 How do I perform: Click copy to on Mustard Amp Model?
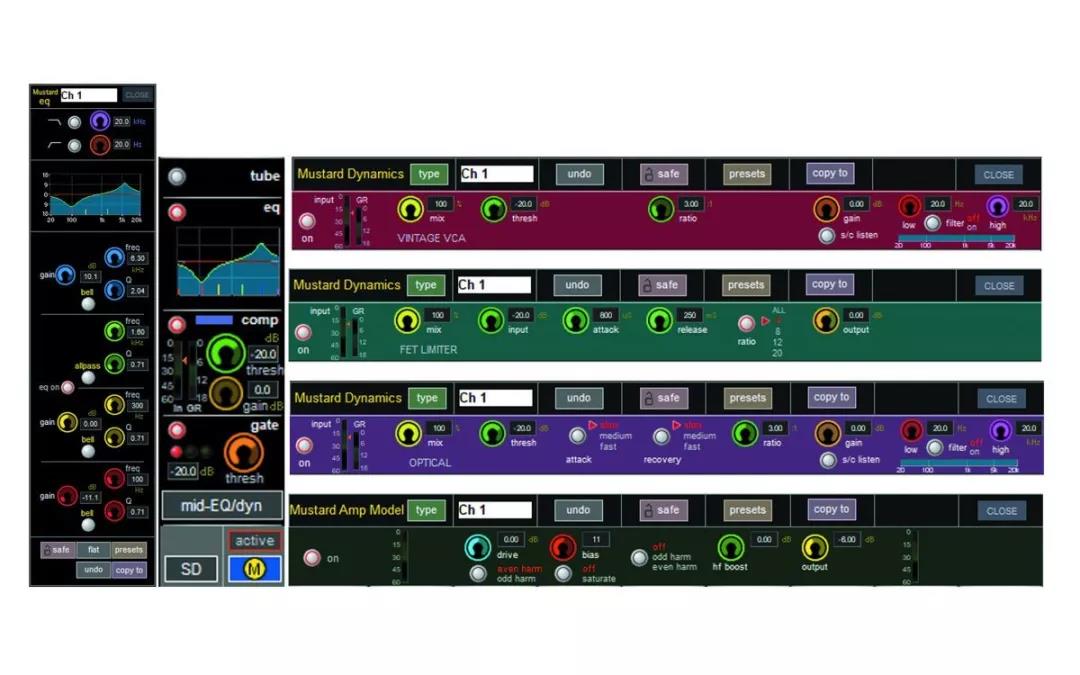pos(831,510)
